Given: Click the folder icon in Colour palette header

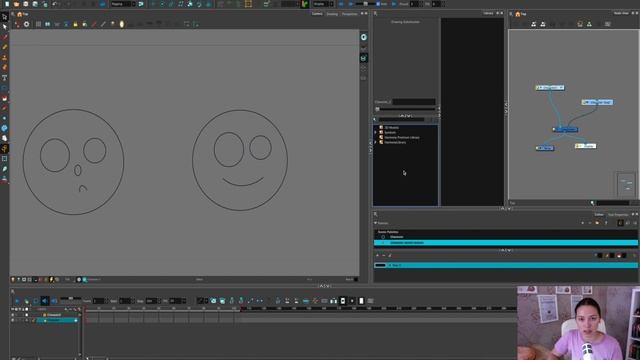Looking at the screenshot, I should pyautogui.click(x=597, y=223).
